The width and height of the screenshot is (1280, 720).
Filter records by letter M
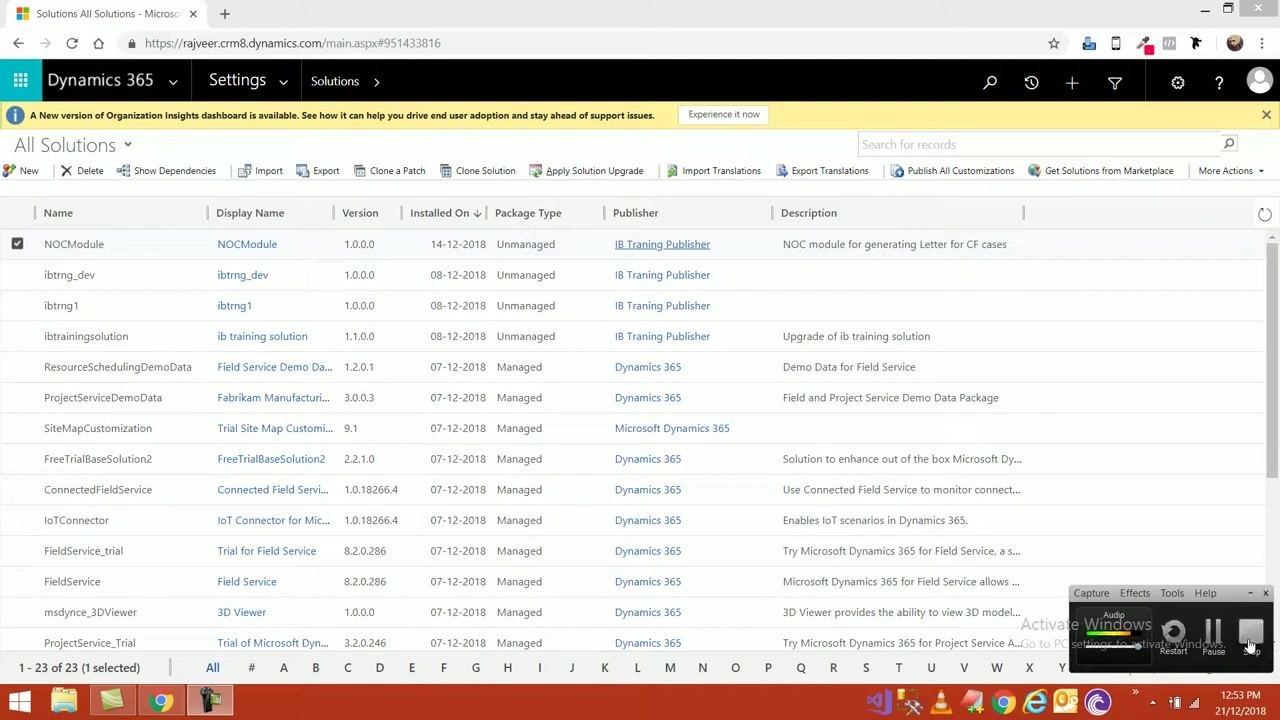click(670, 668)
